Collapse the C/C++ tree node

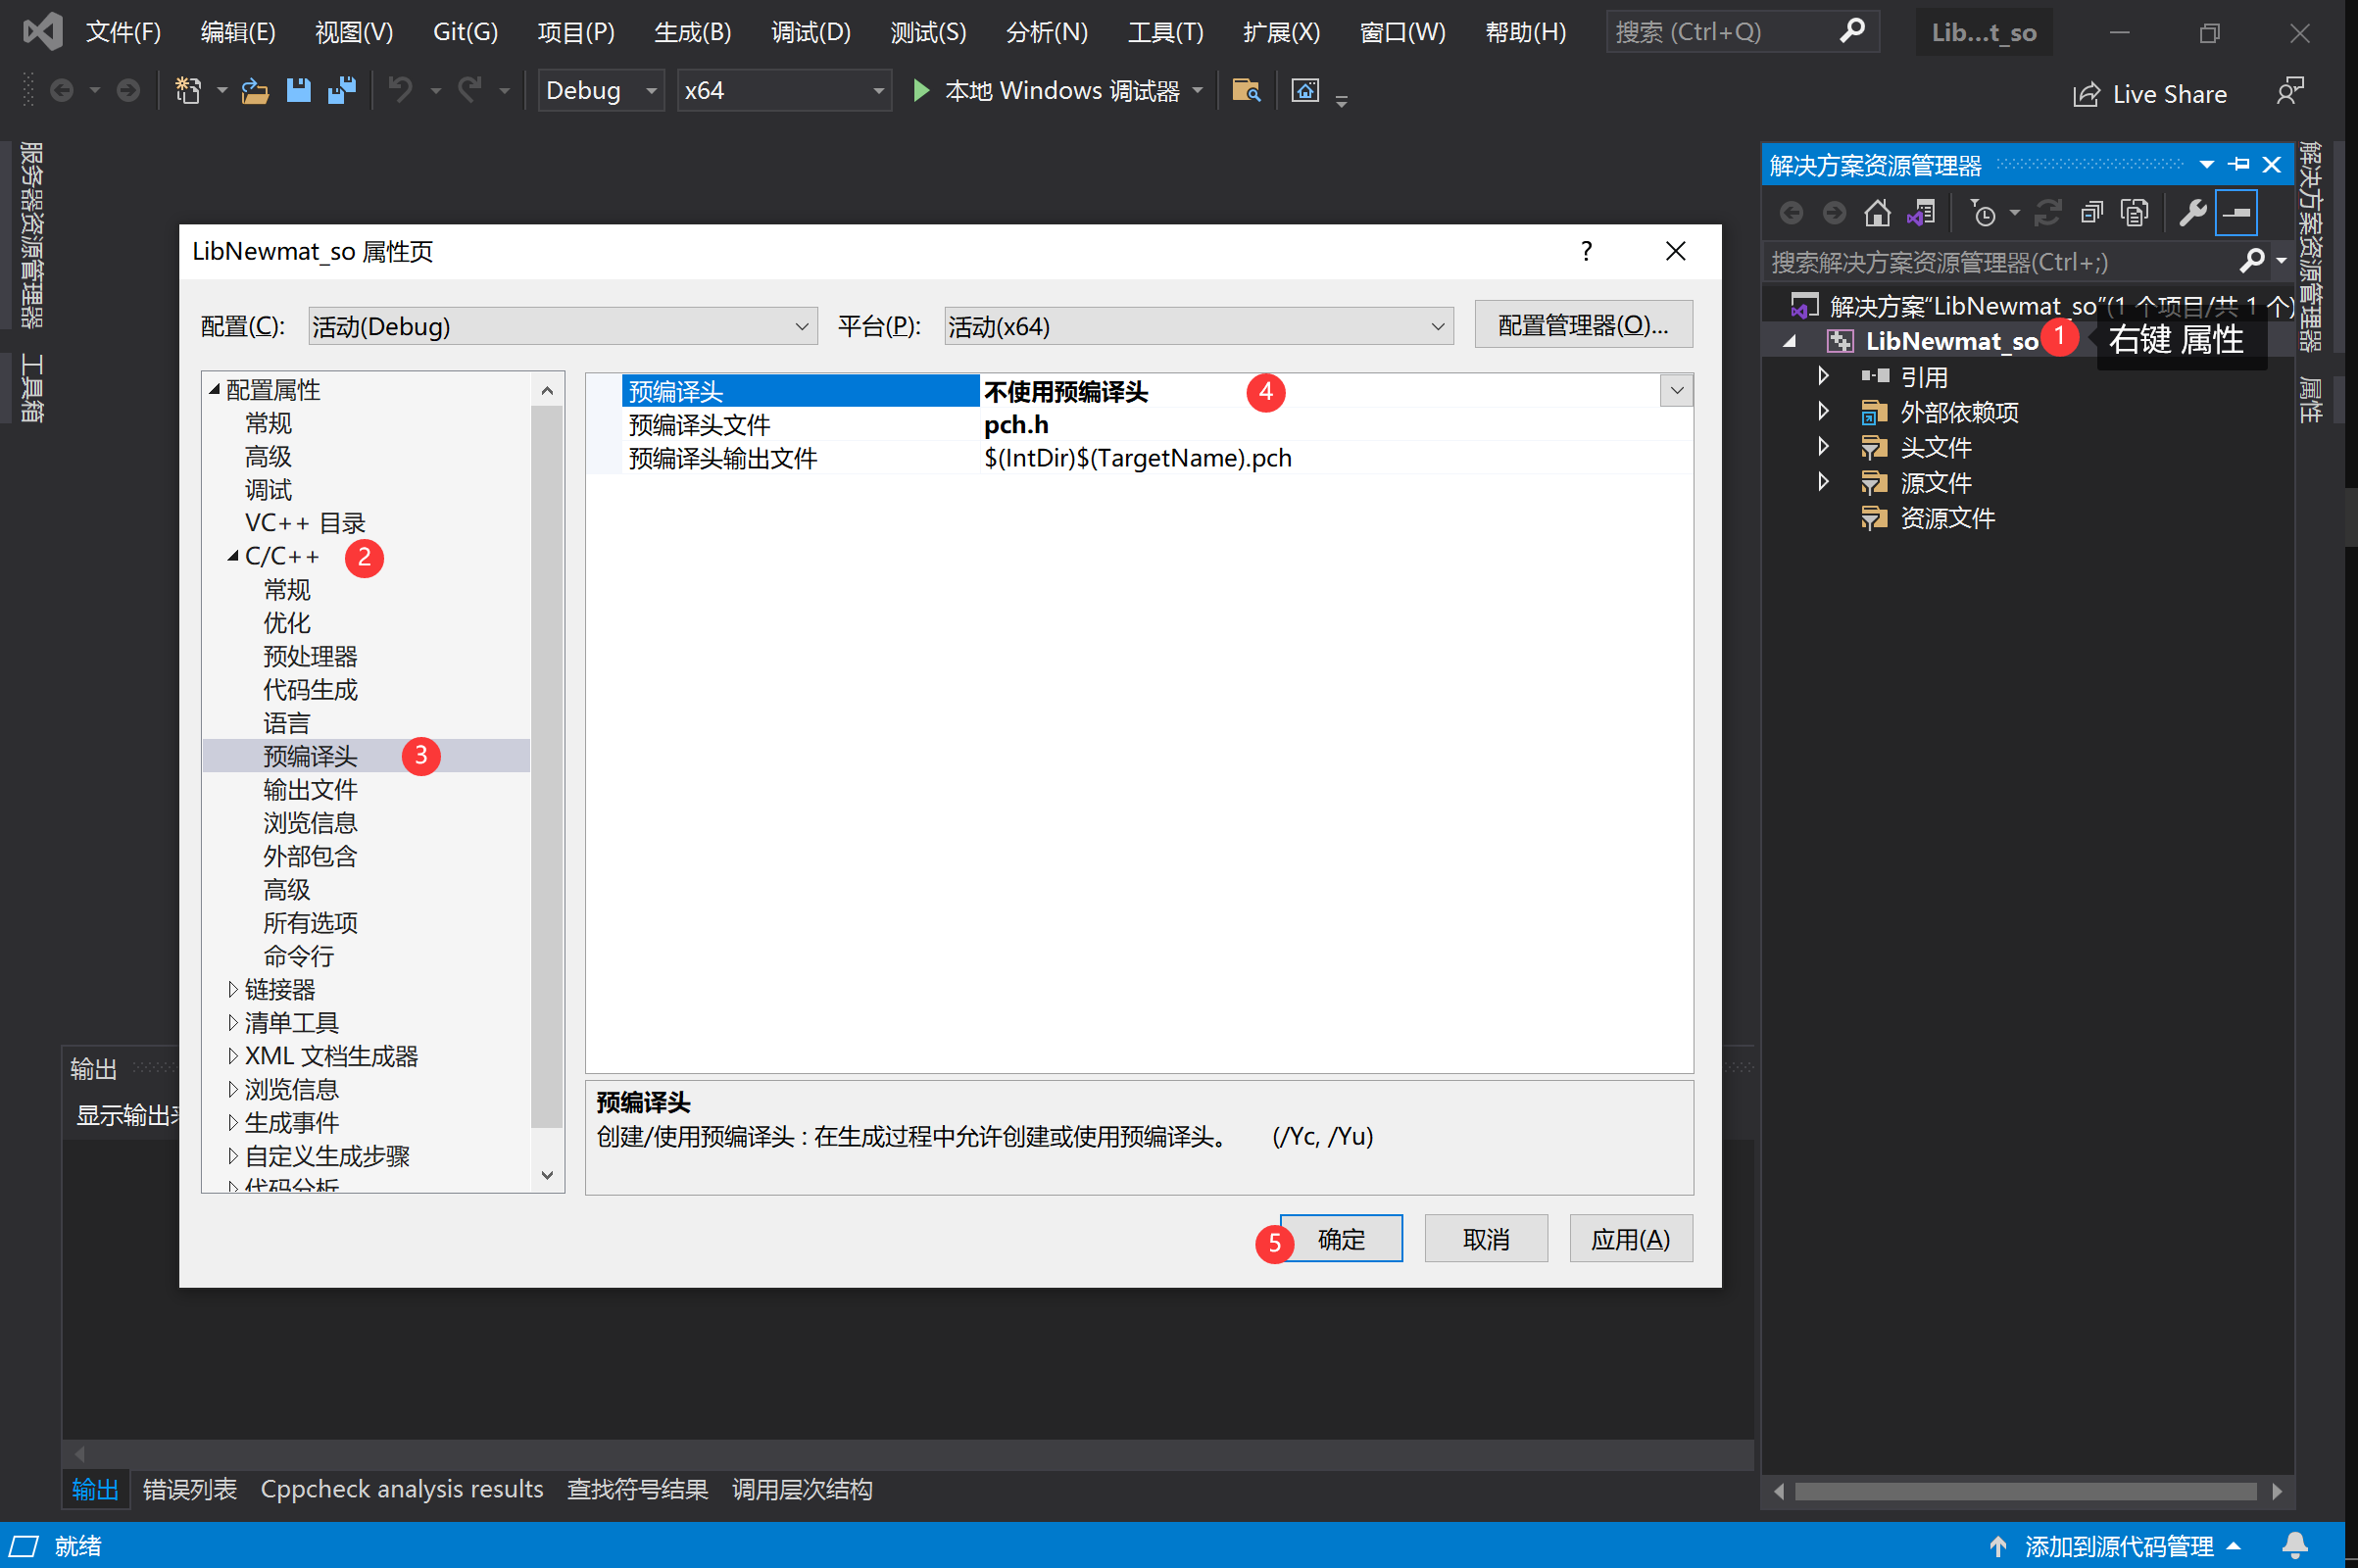(233, 556)
